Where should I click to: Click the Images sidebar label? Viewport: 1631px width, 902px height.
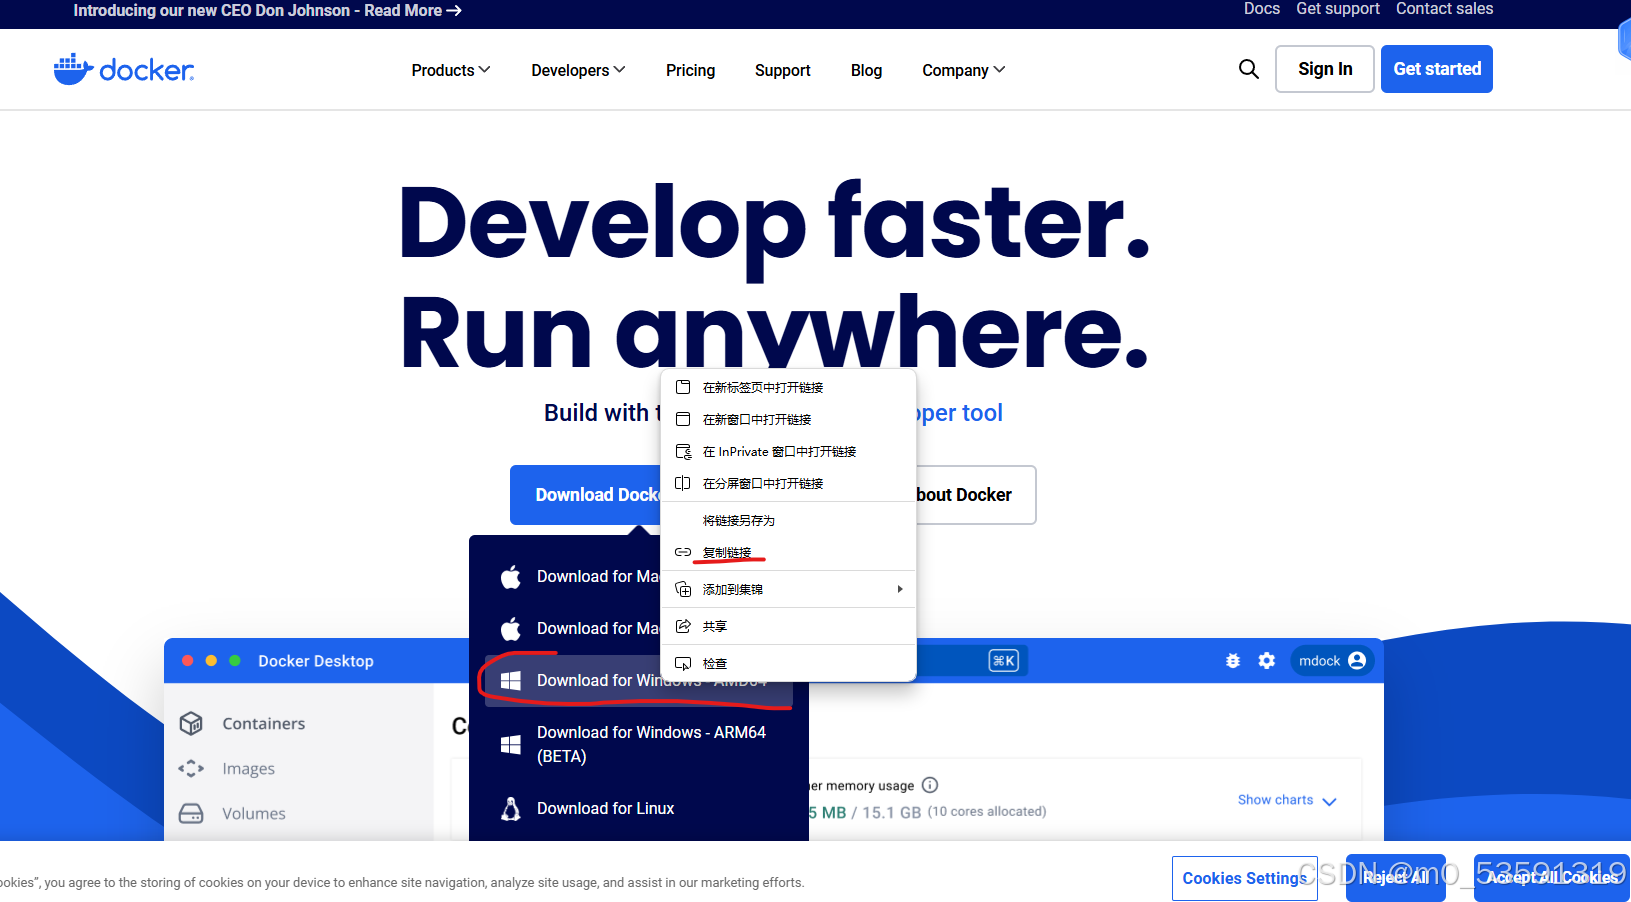tap(249, 769)
